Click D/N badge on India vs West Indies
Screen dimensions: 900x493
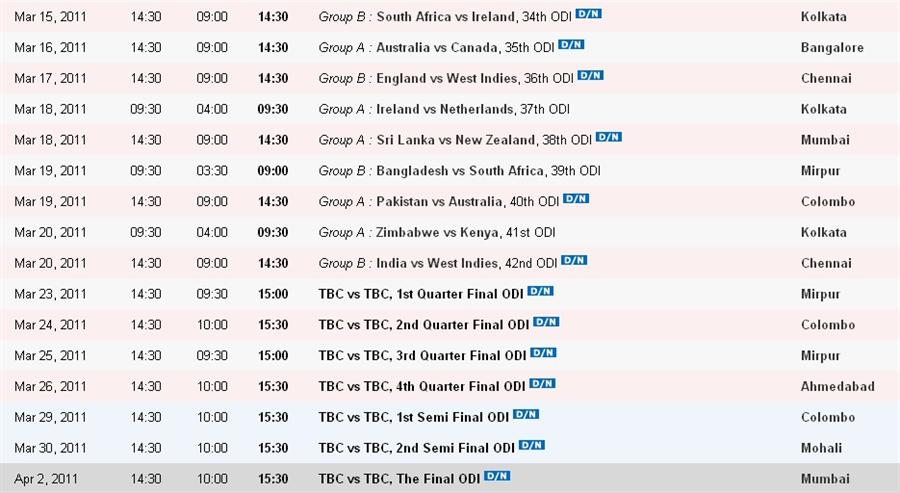[574, 261]
